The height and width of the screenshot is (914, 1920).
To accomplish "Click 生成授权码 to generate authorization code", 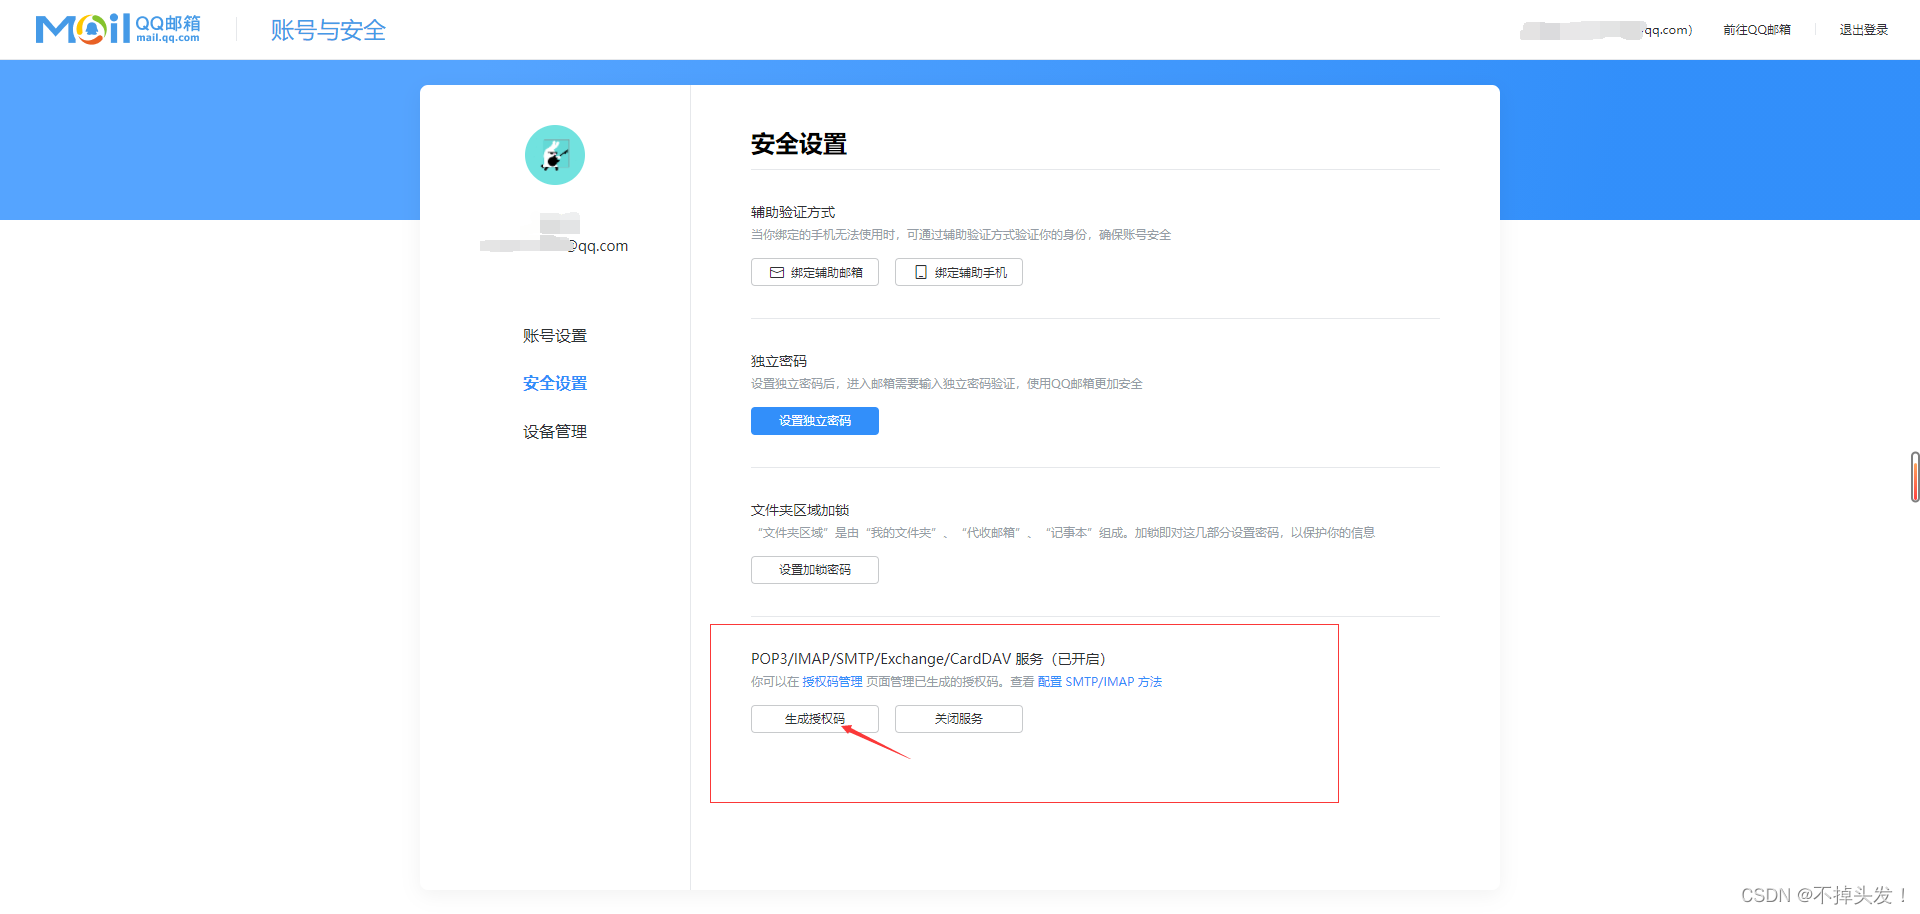I will 814,718.
